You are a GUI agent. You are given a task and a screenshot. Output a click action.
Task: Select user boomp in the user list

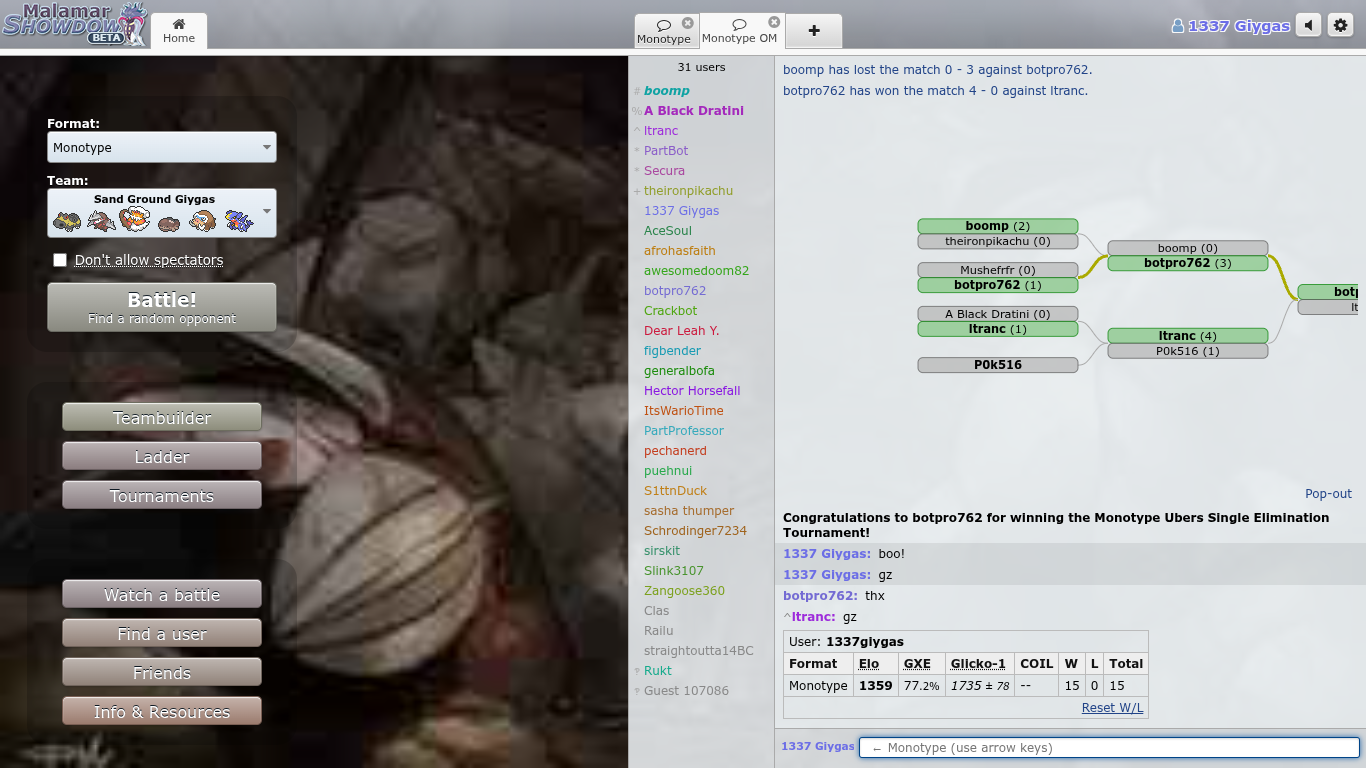point(666,91)
